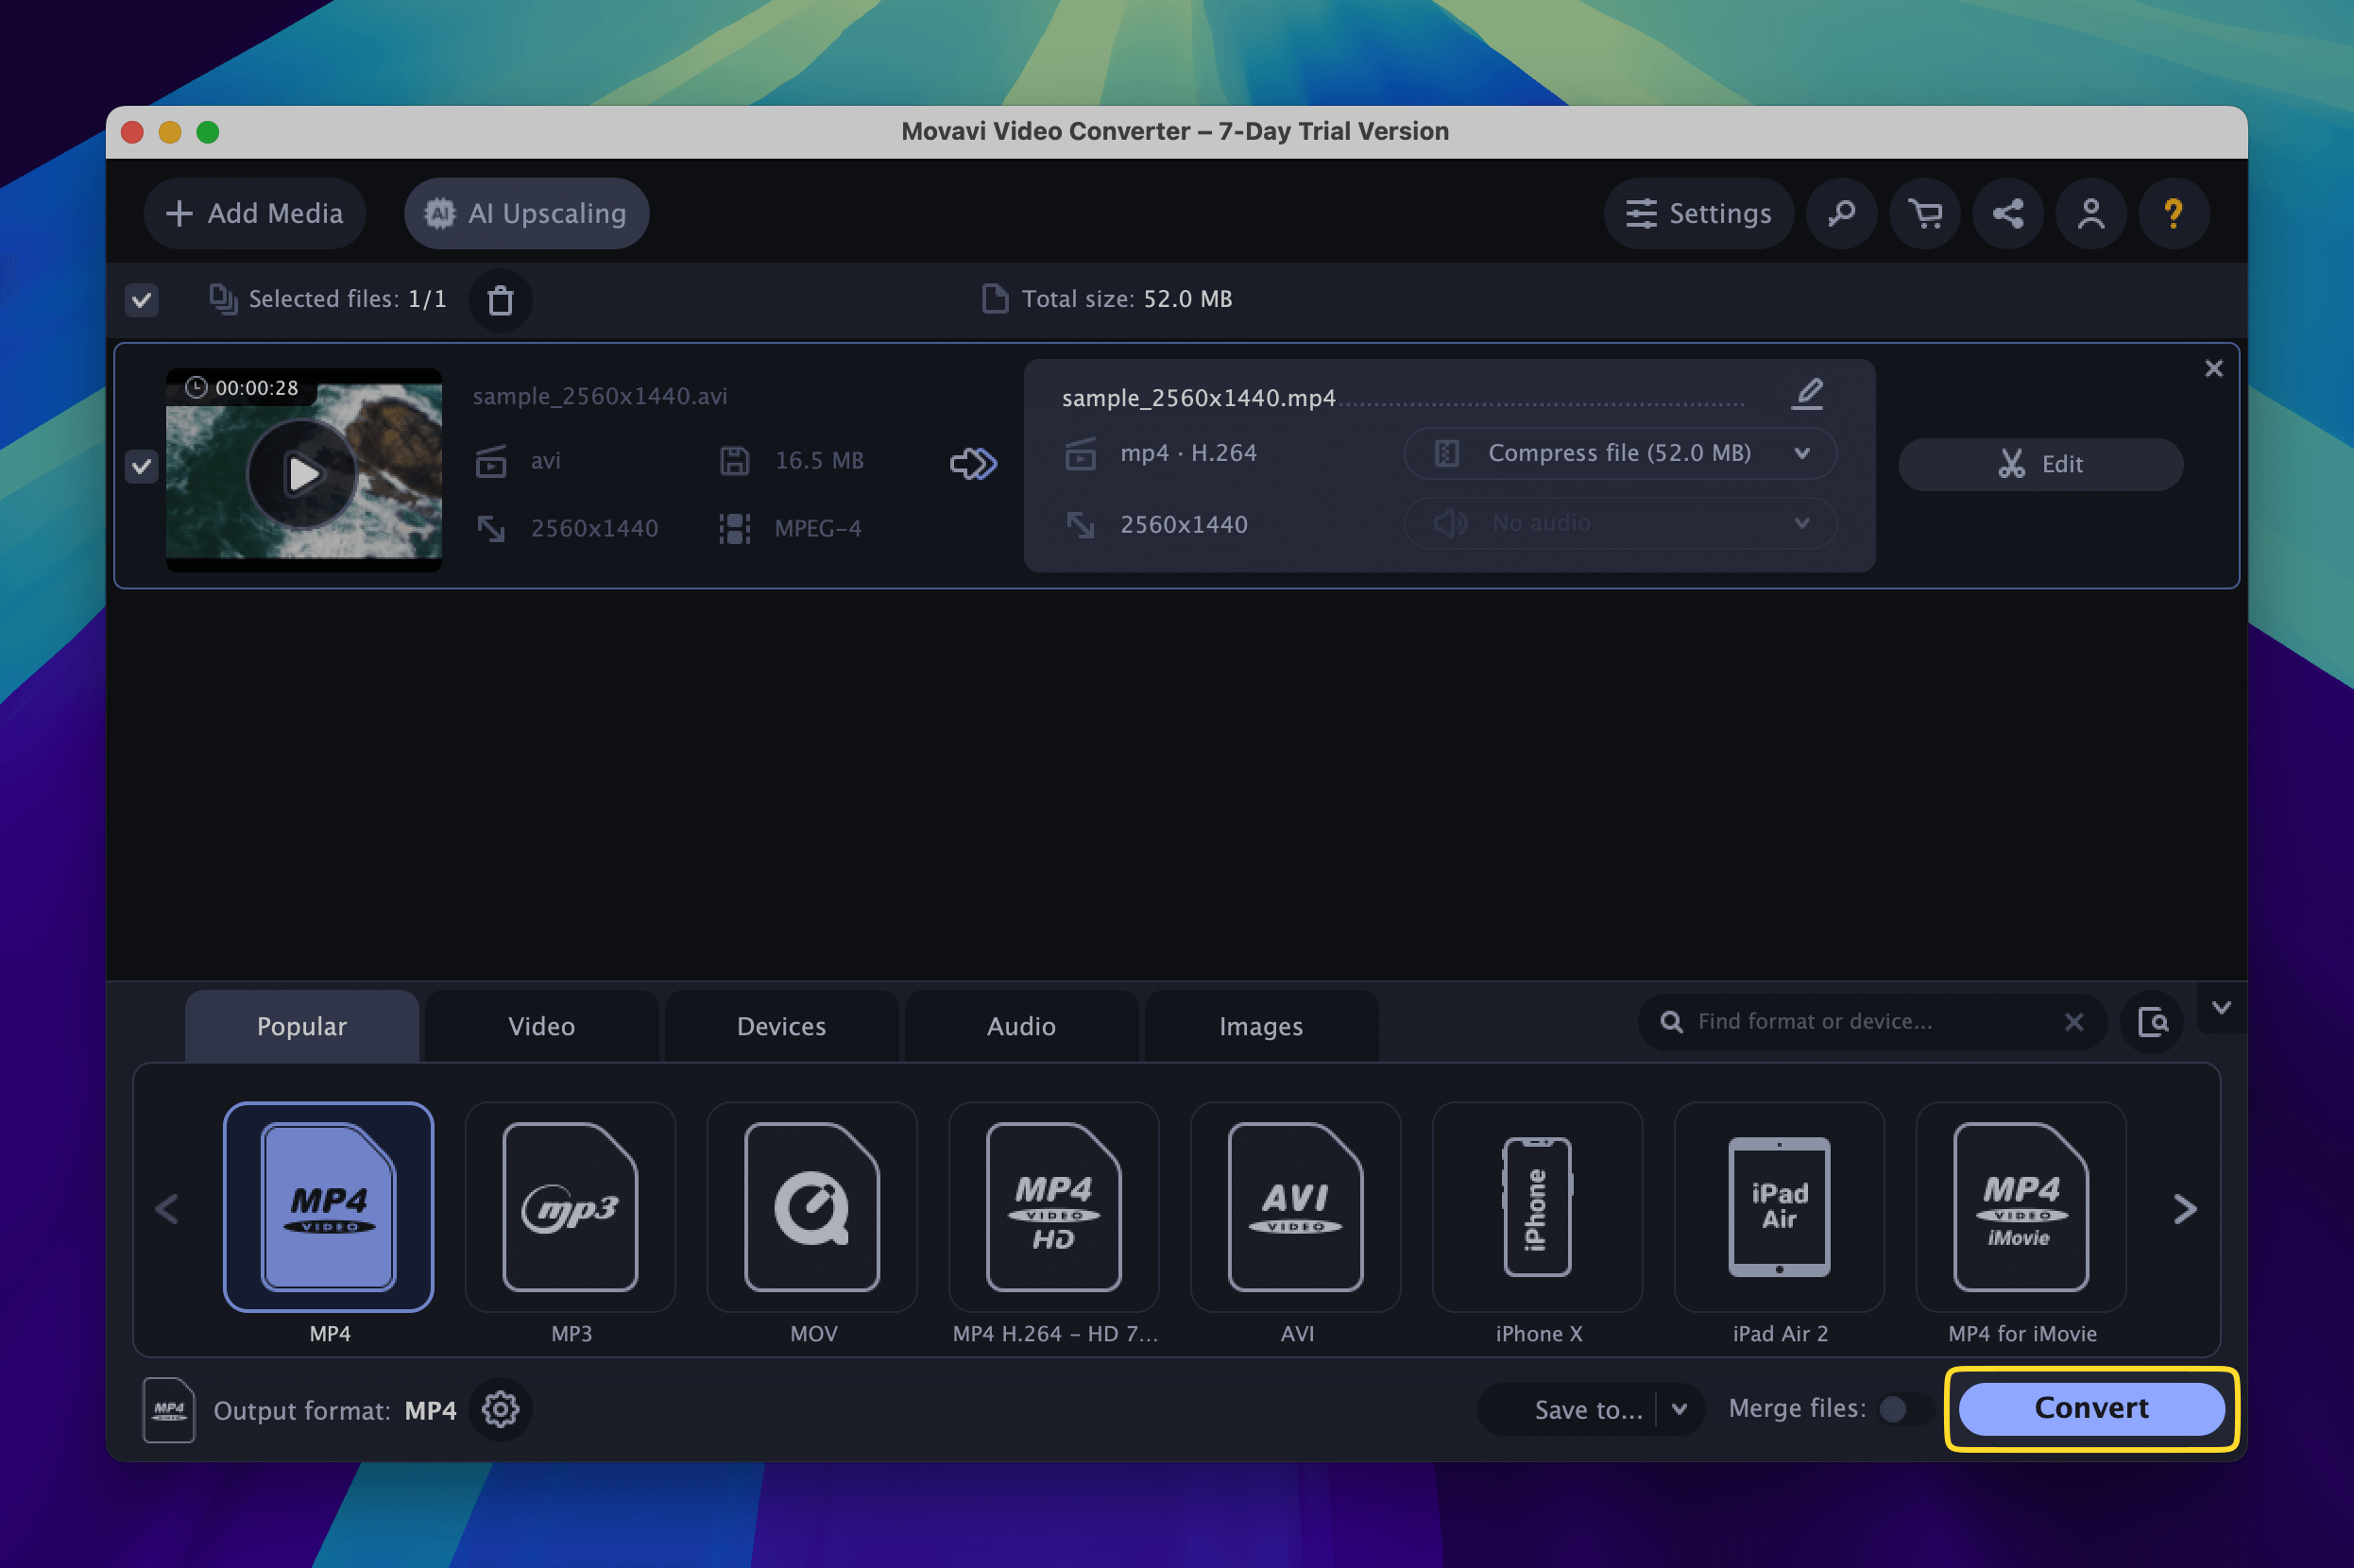
Task: Click the search magnifier icon
Action: coord(1841,210)
